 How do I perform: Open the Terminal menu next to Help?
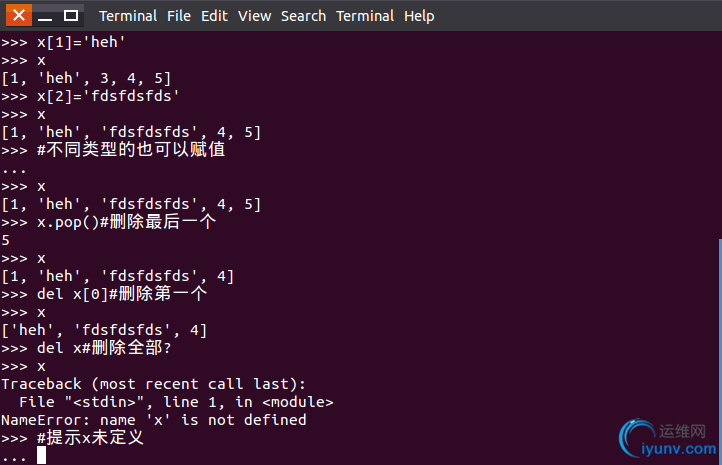(365, 16)
